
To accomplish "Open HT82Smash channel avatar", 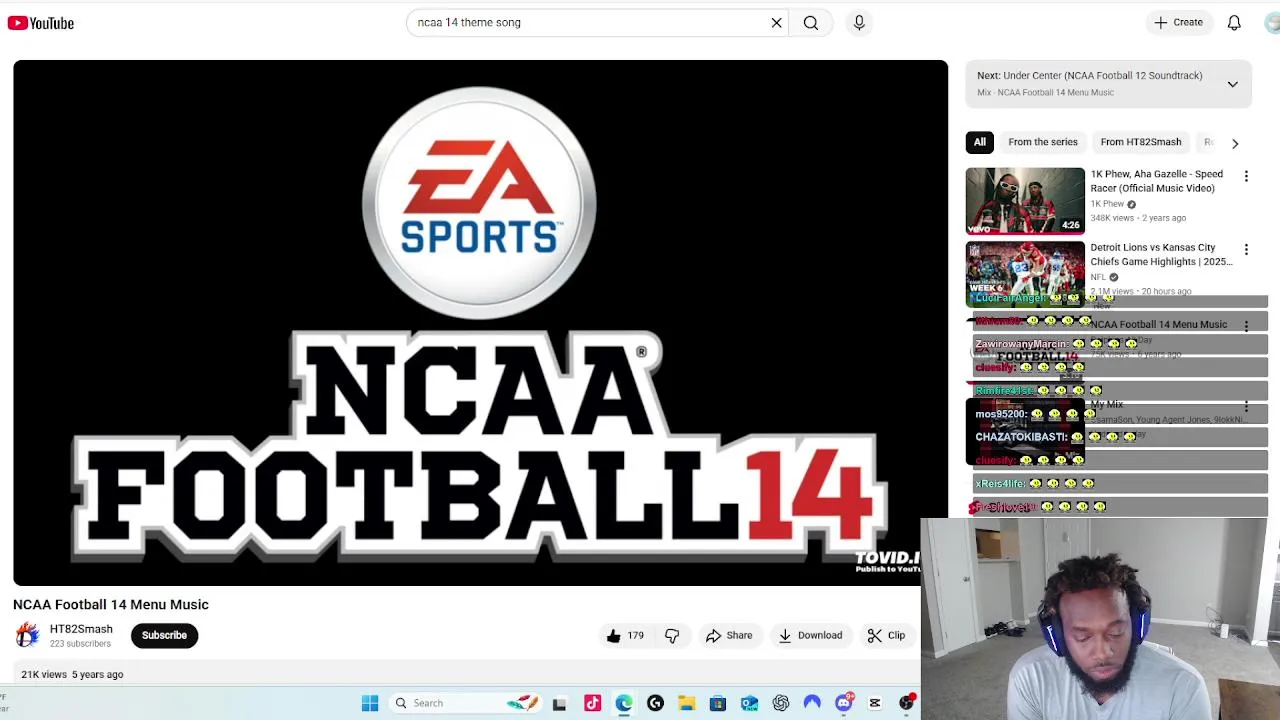I will (x=27, y=635).
